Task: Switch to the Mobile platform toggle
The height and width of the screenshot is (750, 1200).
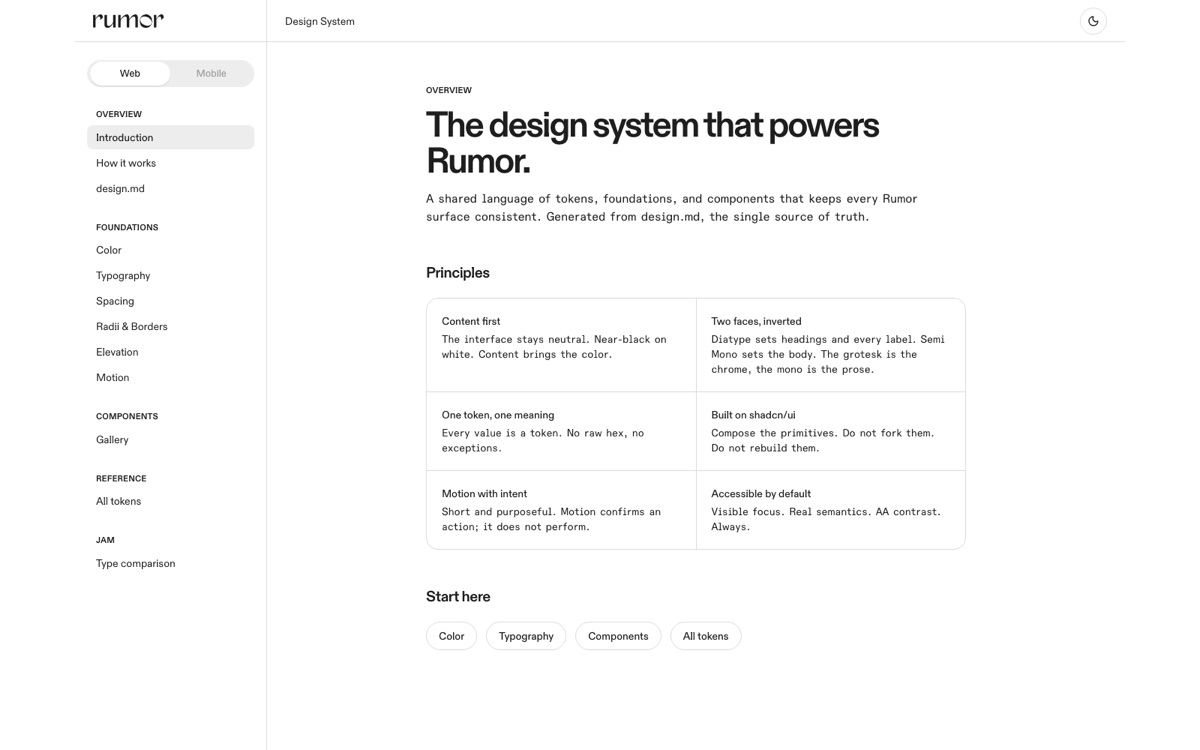Action: (x=211, y=73)
